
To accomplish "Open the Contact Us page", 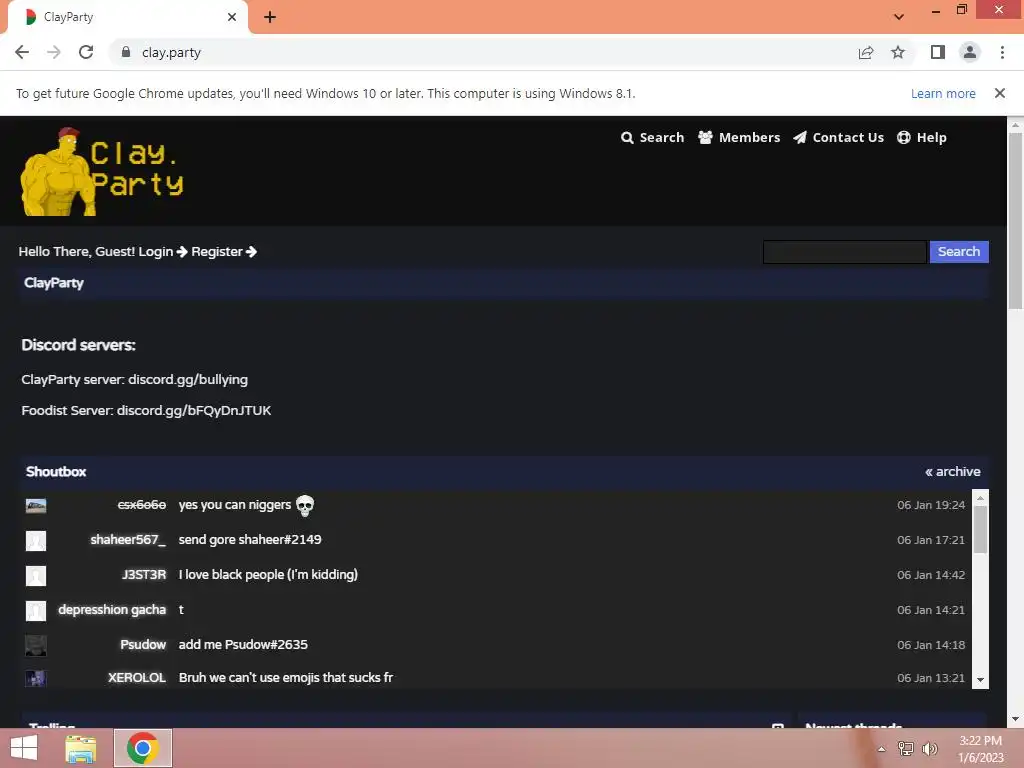I will coord(839,137).
